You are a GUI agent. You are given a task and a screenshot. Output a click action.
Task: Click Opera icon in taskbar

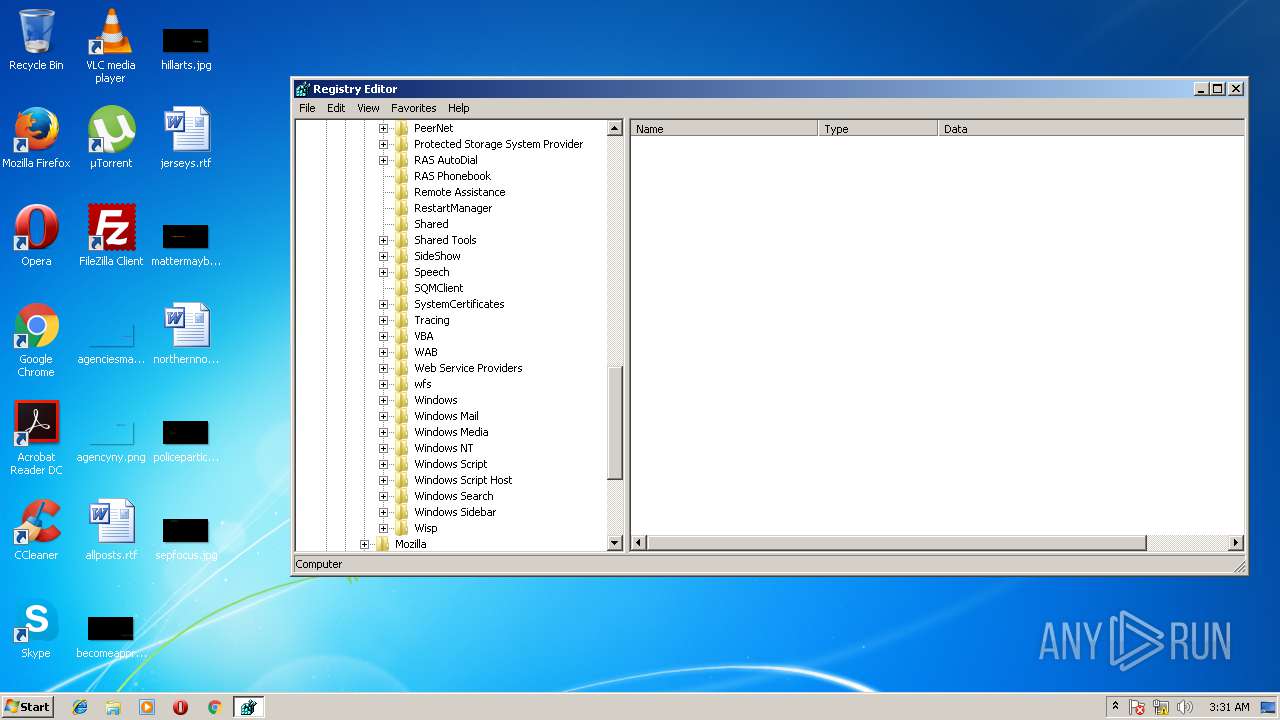[180, 707]
